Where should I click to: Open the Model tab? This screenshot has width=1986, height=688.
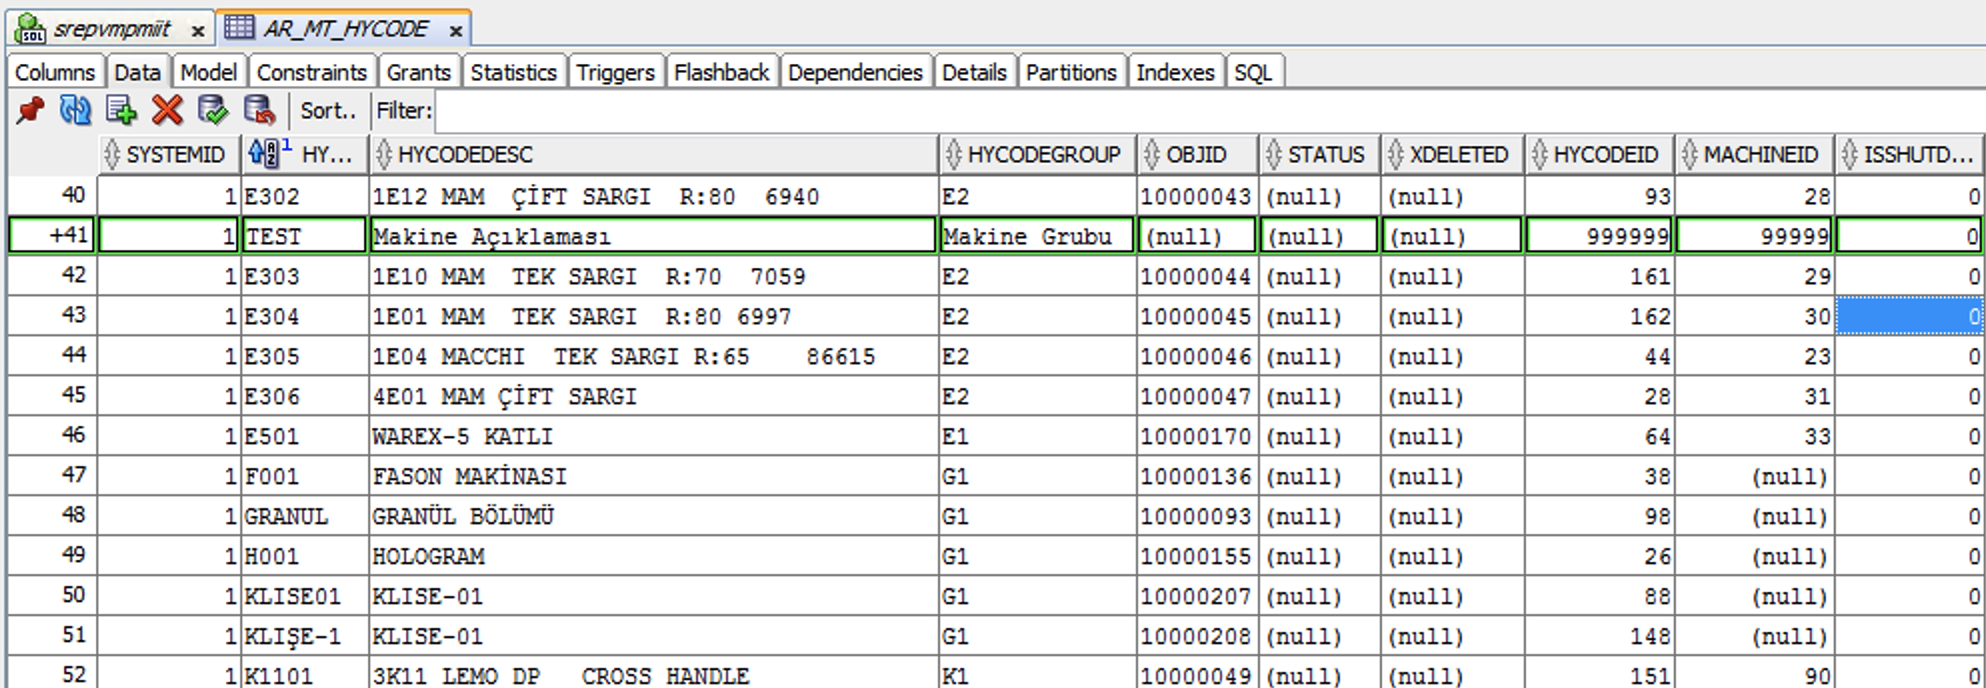[x=208, y=72]
